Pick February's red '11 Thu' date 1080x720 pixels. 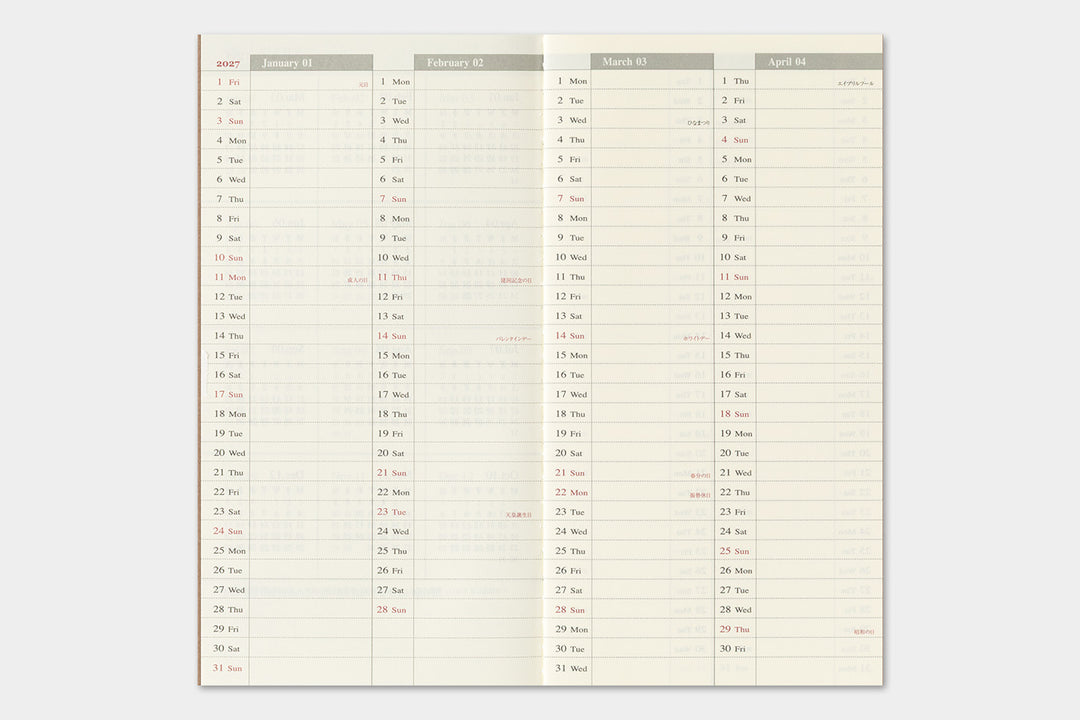tap(392, 277)
